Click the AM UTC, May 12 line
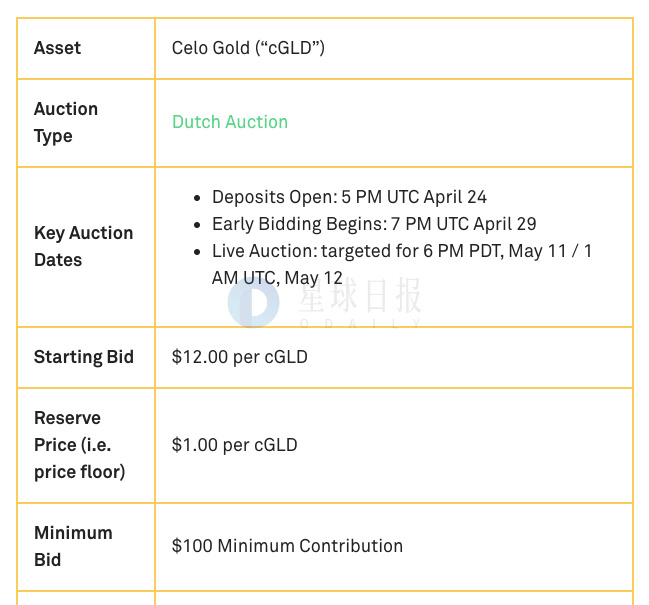Image resolution: width=649 pixels, height=605 pixels. (277, 278)
